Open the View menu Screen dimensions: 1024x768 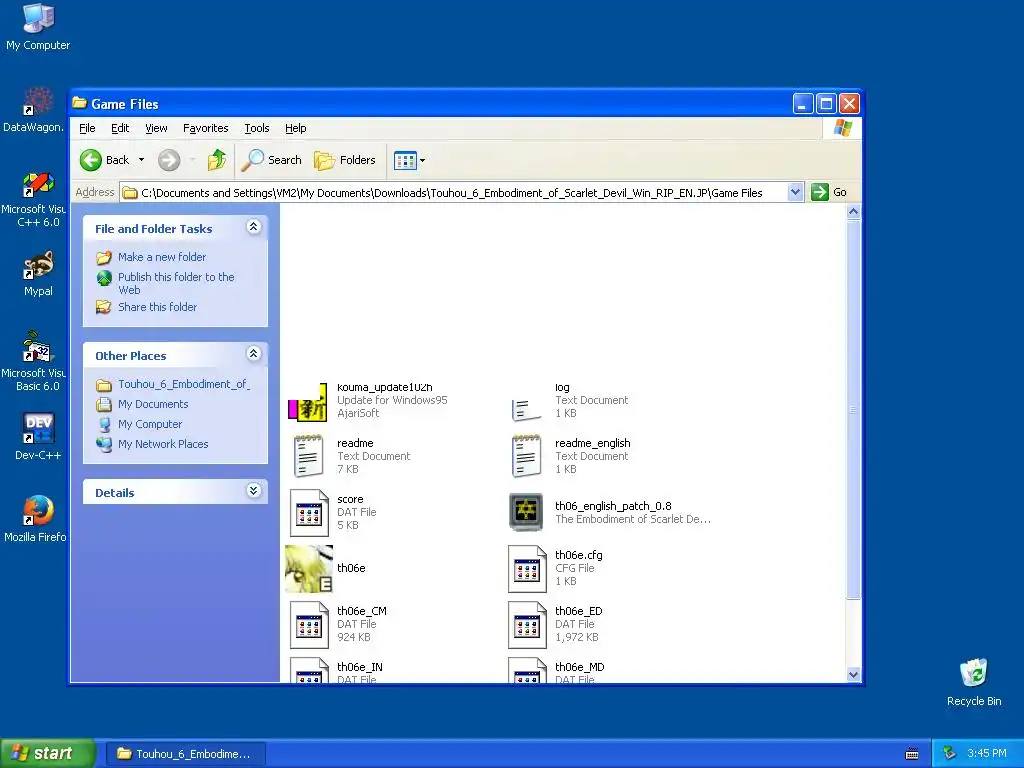coord(156,128)
